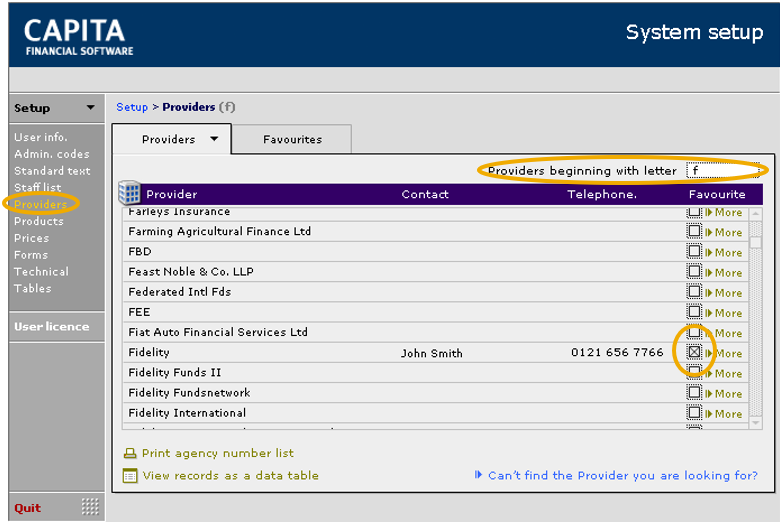Tick favourite checkbox for FBD

click(x=694, y=251)
